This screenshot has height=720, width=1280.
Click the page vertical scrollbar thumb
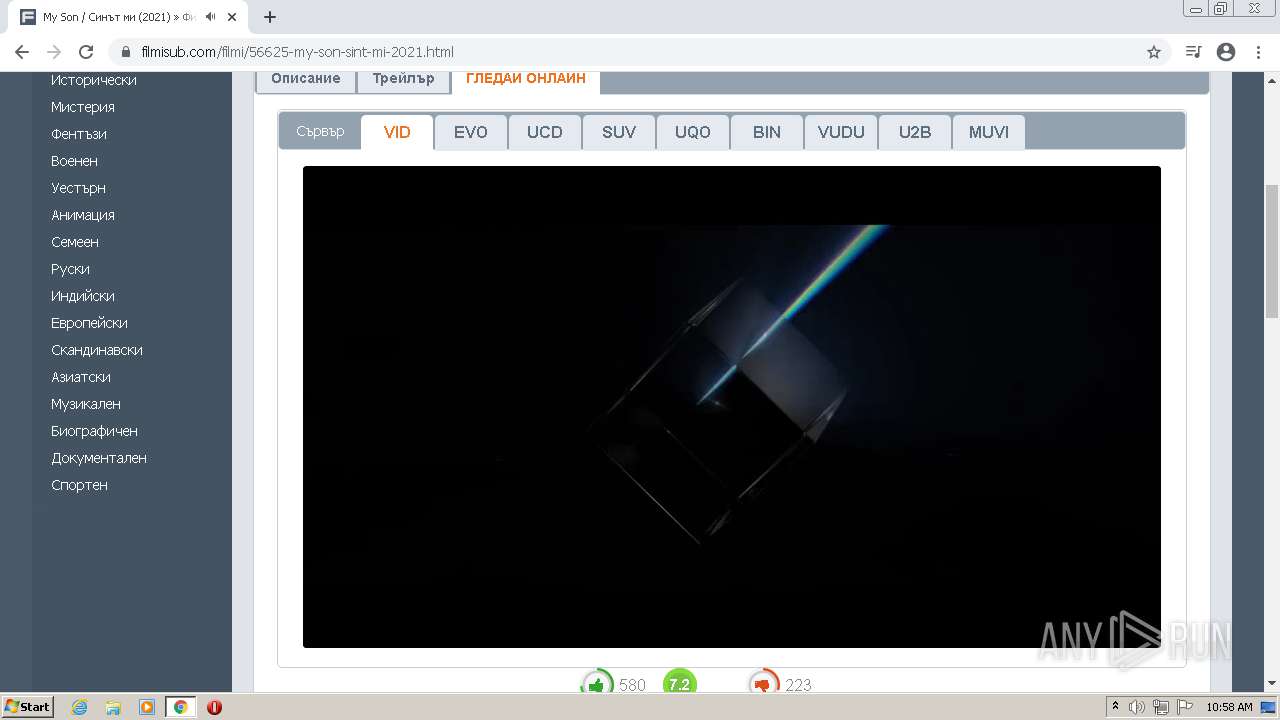(1272, 251)
